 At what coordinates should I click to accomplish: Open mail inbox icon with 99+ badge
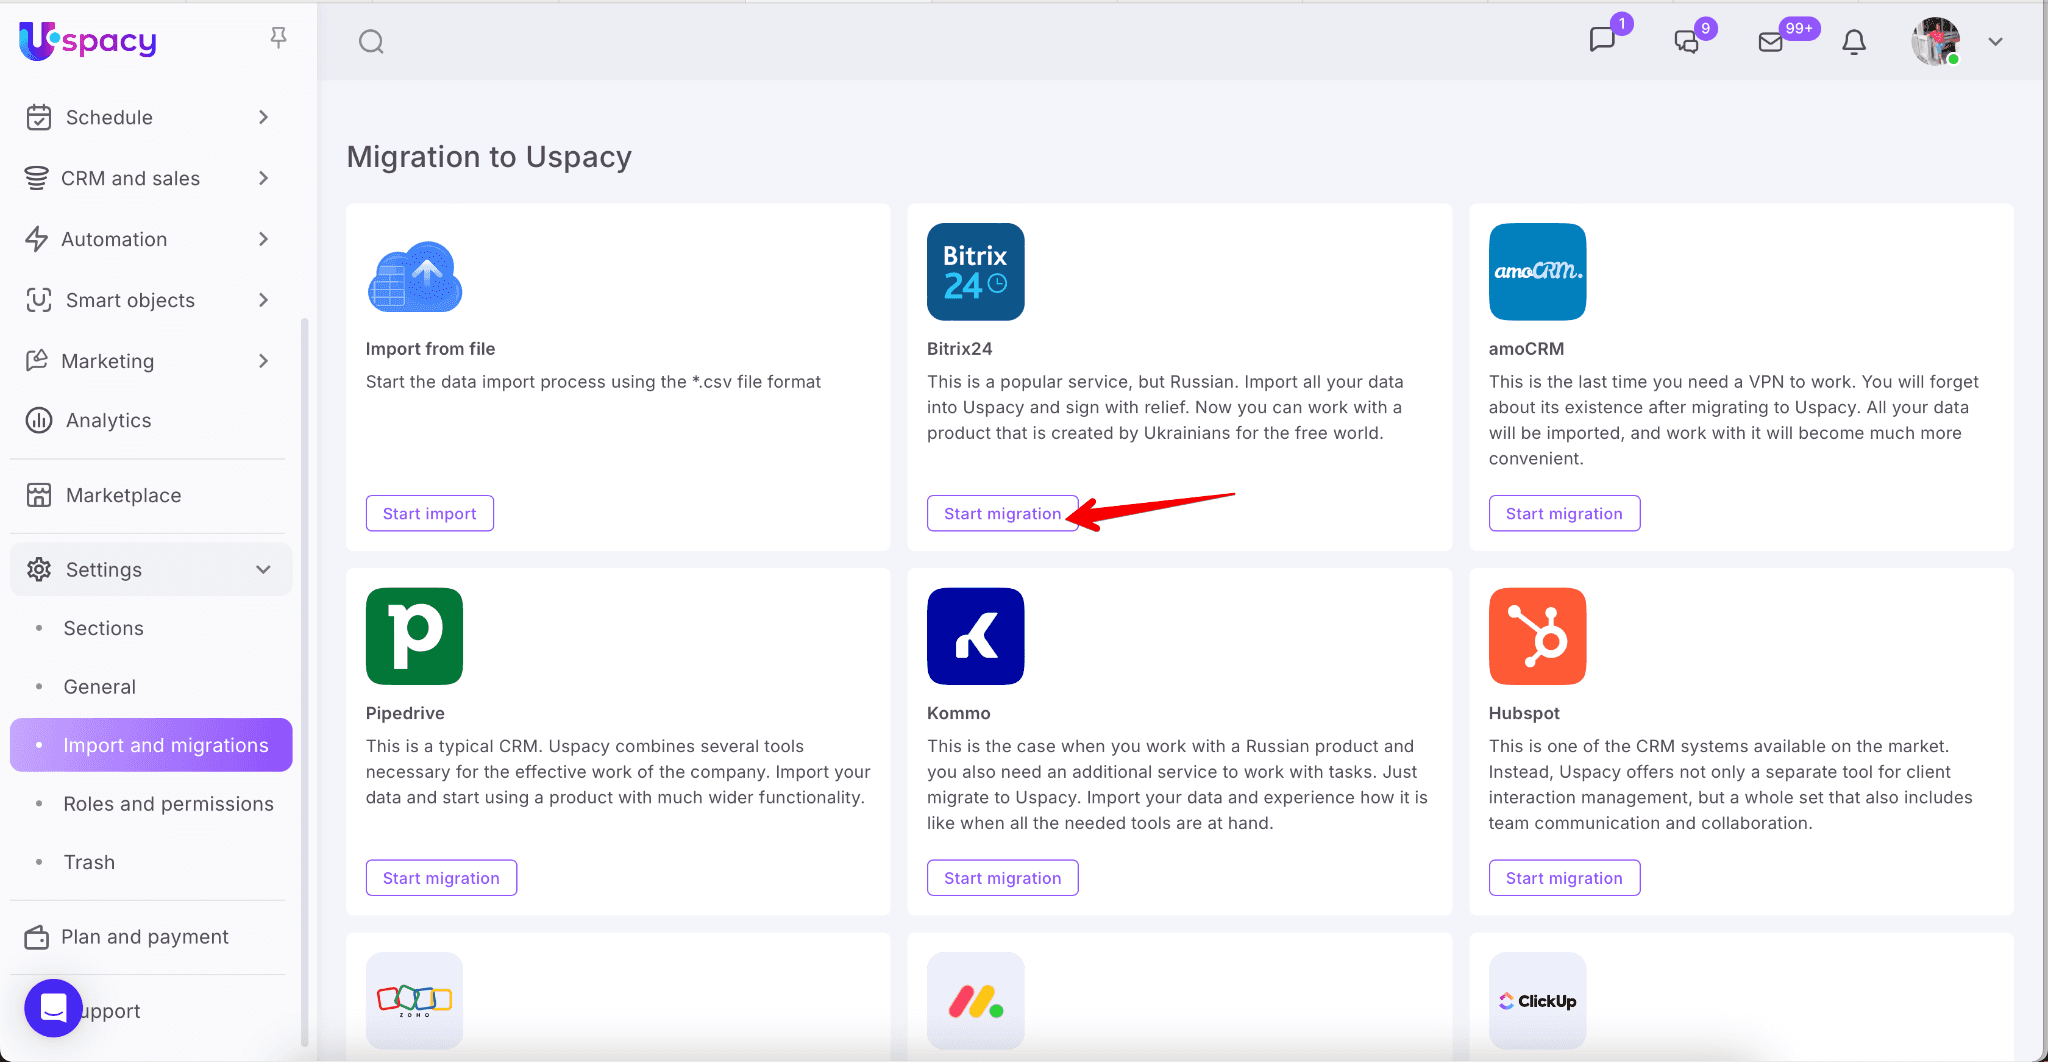coord(1771,42)
